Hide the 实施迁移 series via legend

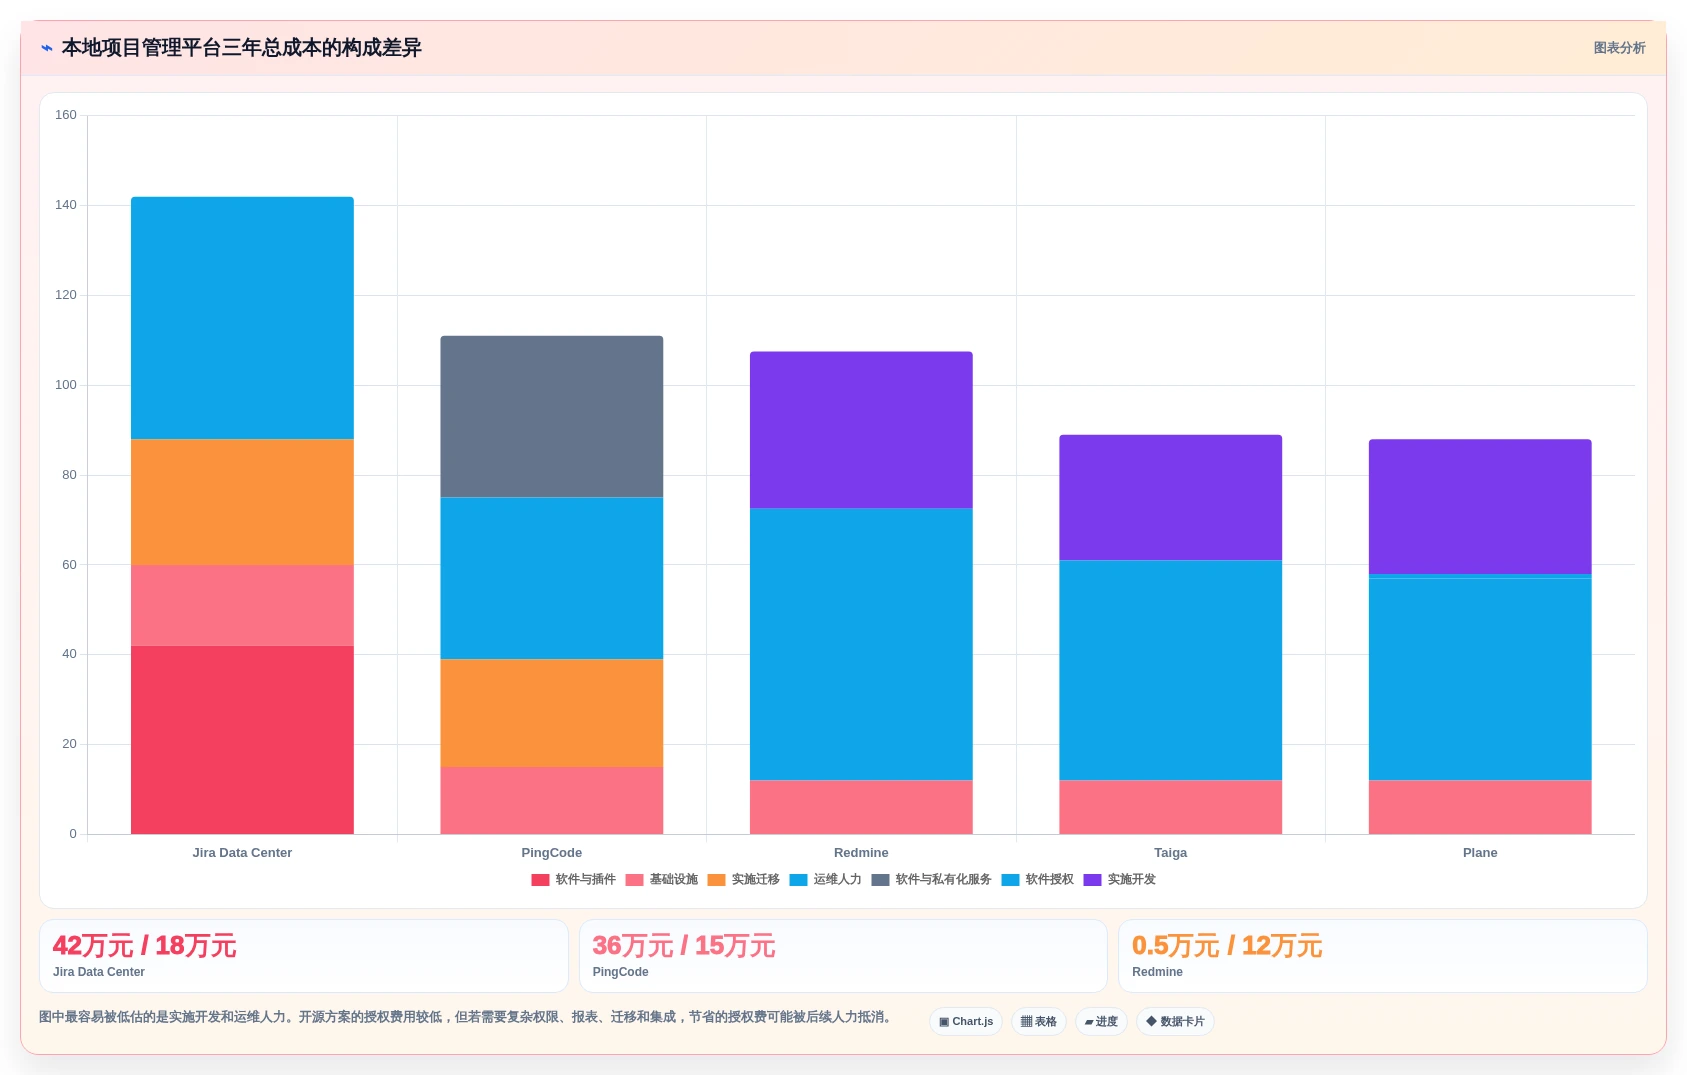point(743,880)
